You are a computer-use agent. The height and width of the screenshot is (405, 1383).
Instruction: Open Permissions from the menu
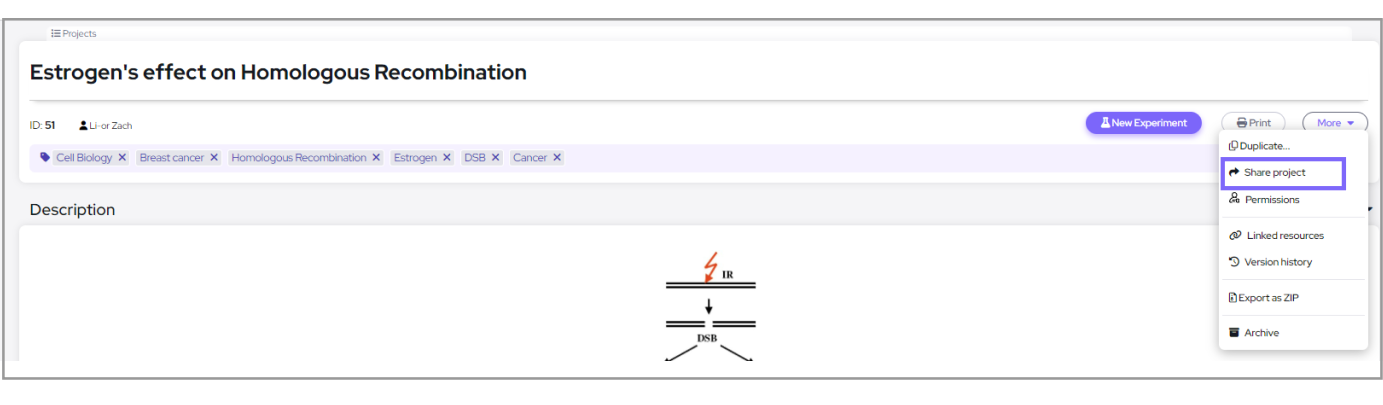pos(1271,200)
